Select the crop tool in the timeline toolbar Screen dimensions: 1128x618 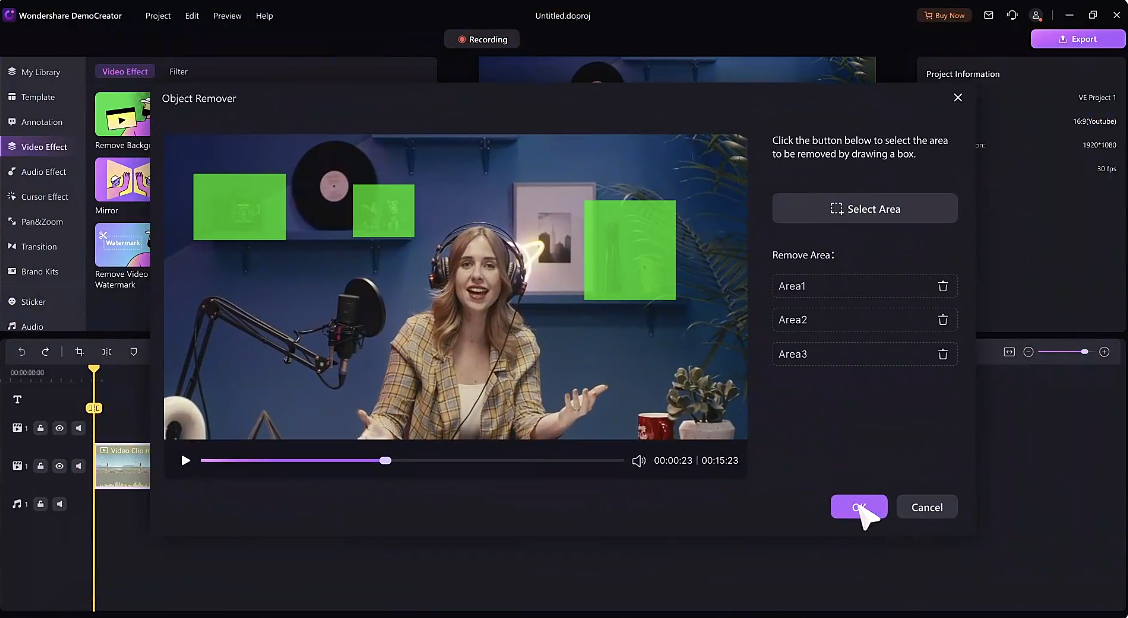[80, 352]
